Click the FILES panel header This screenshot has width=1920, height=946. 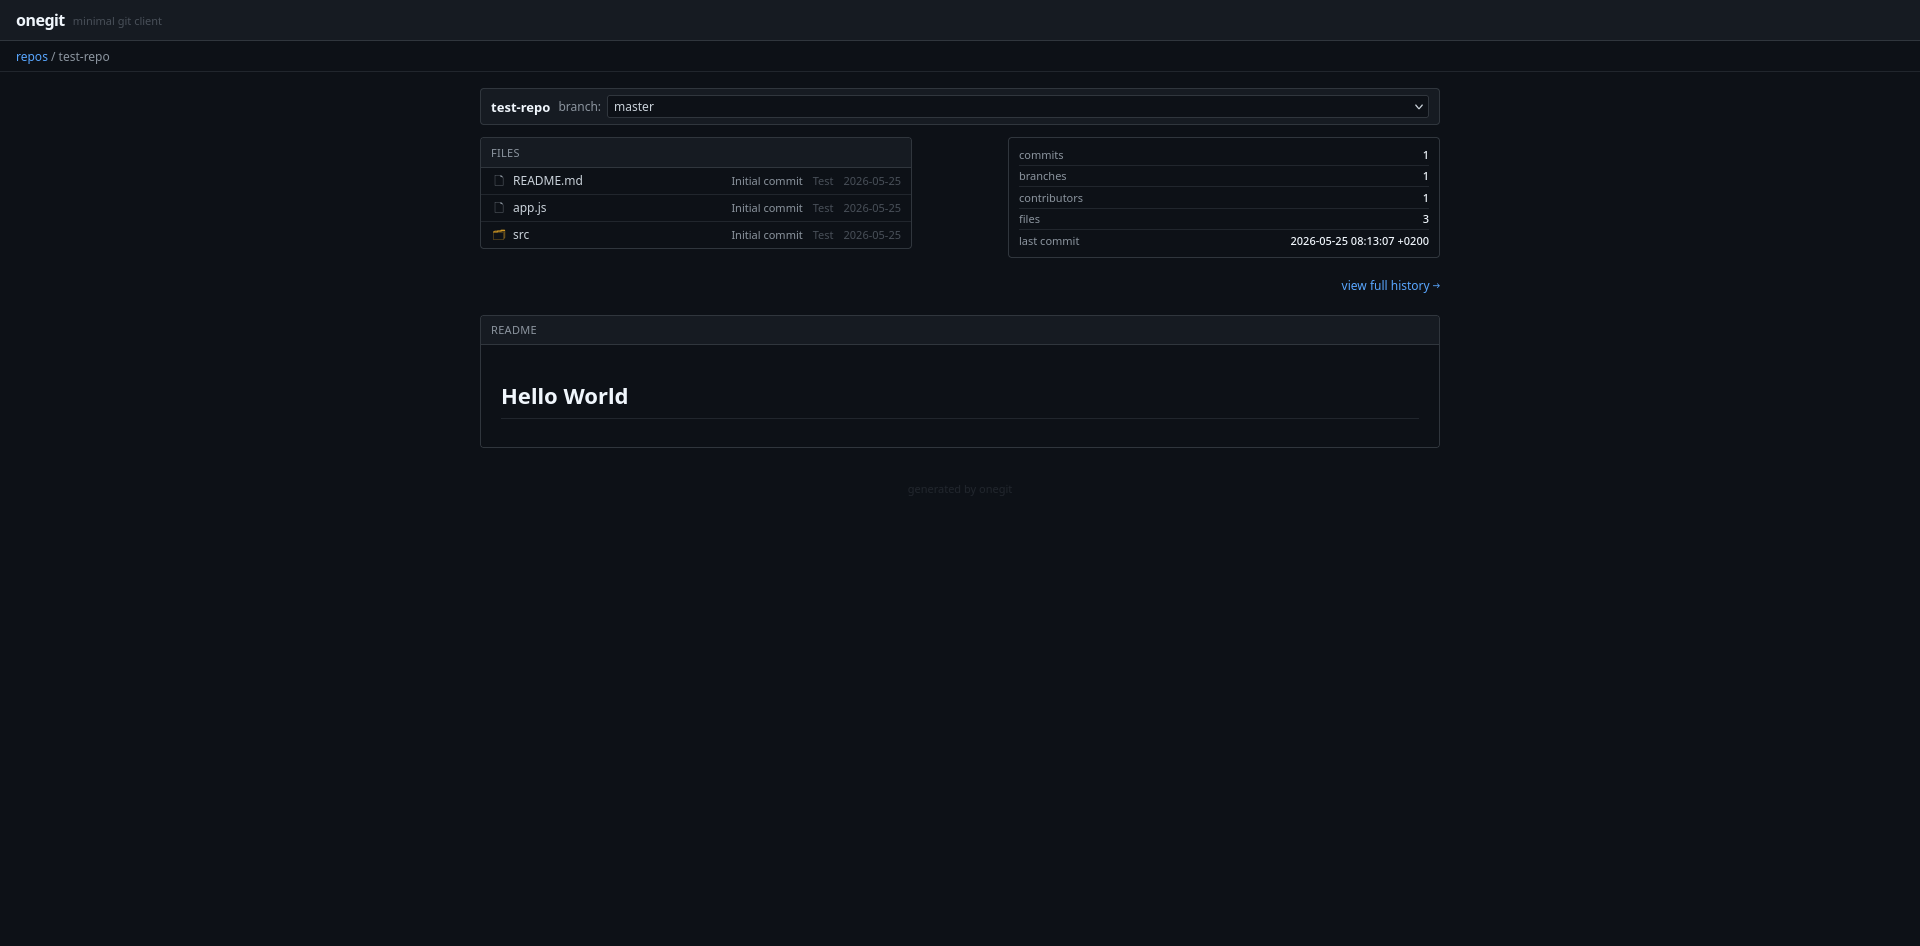tap(696, 153)
